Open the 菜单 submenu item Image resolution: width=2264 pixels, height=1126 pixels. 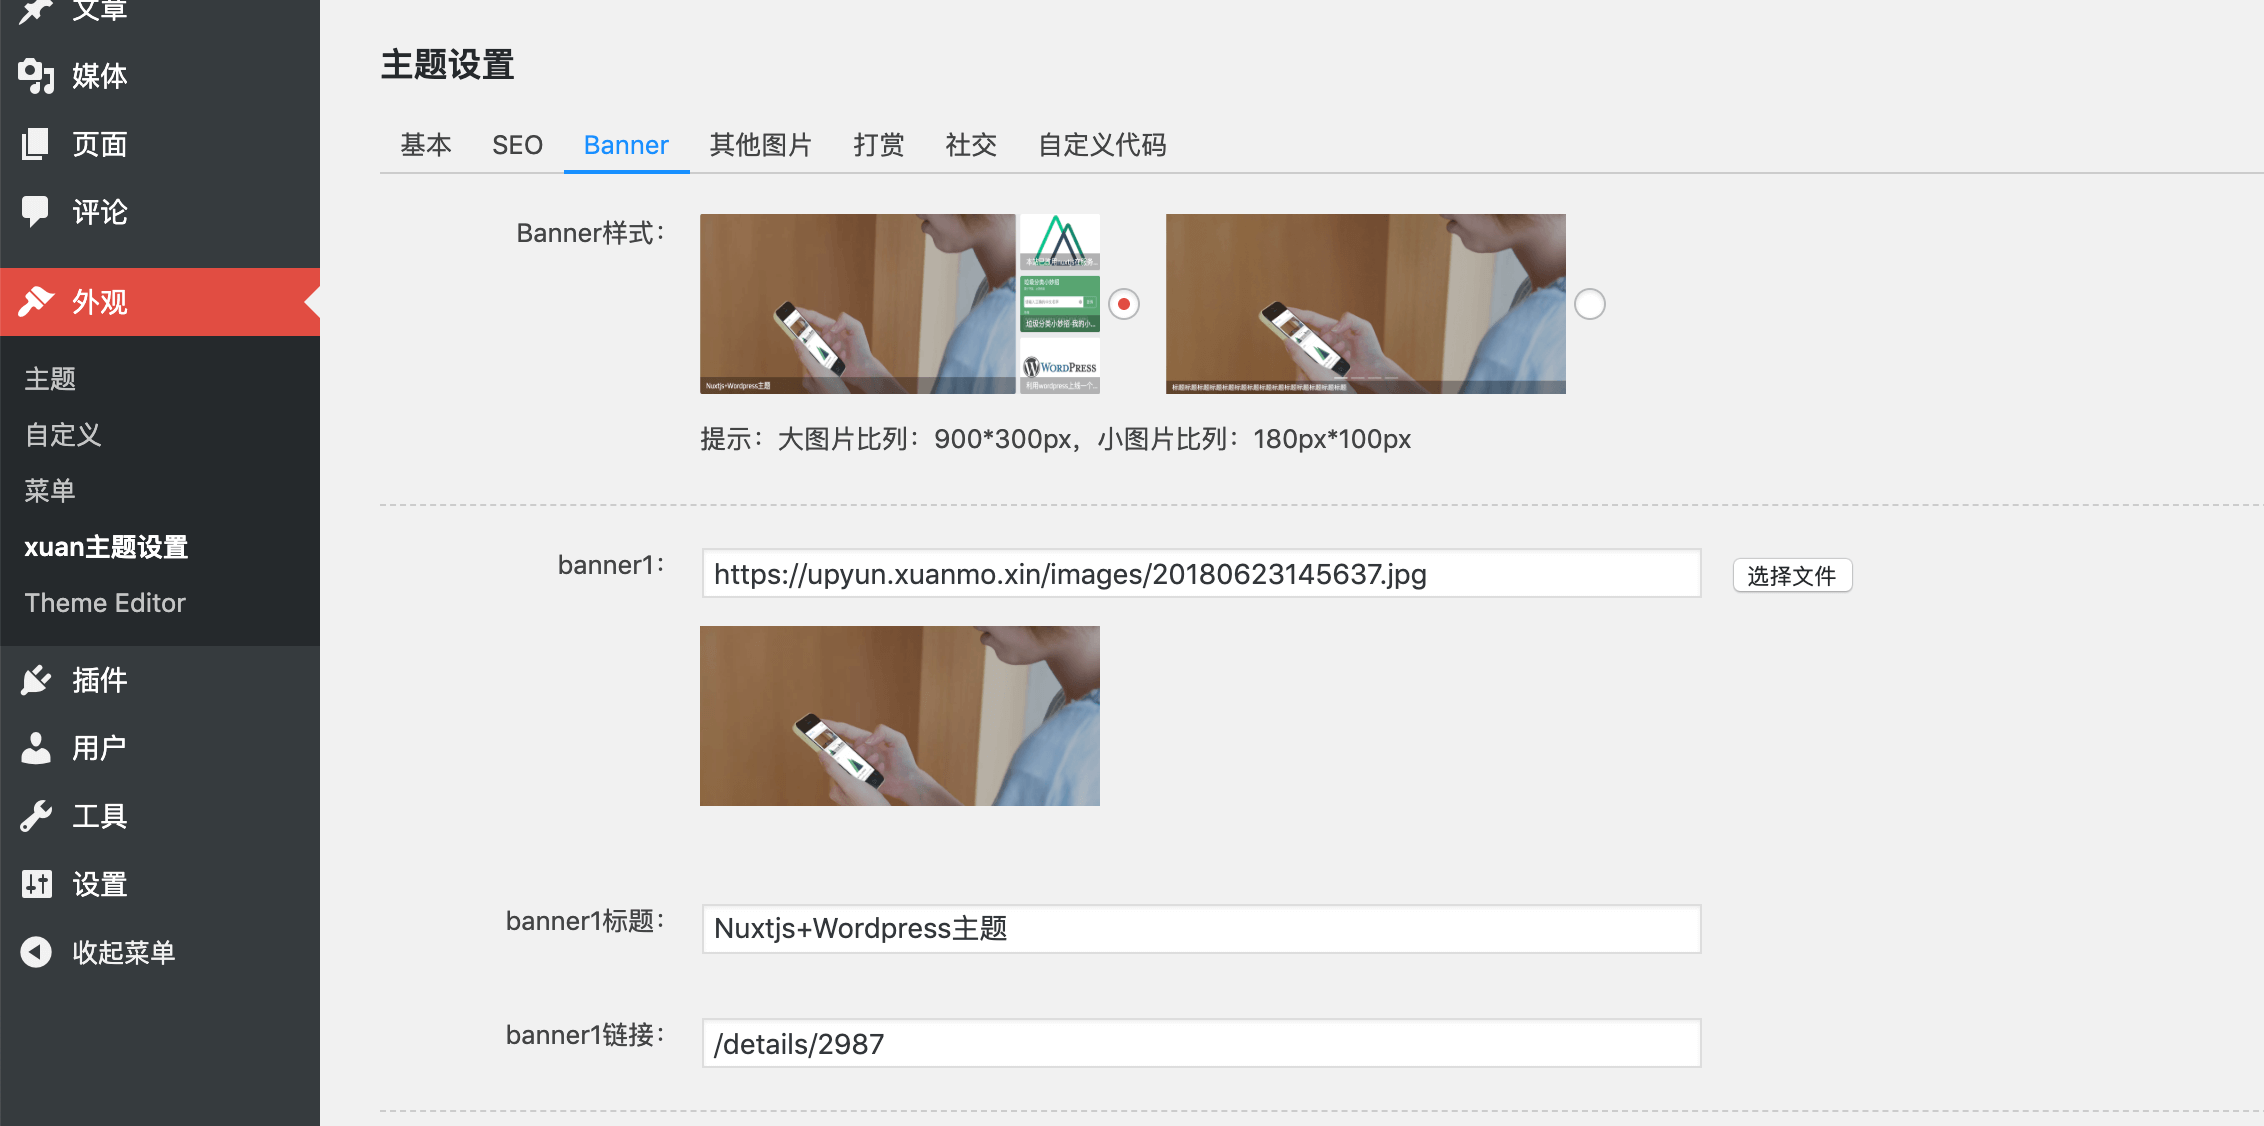click(x=50, y=491)
